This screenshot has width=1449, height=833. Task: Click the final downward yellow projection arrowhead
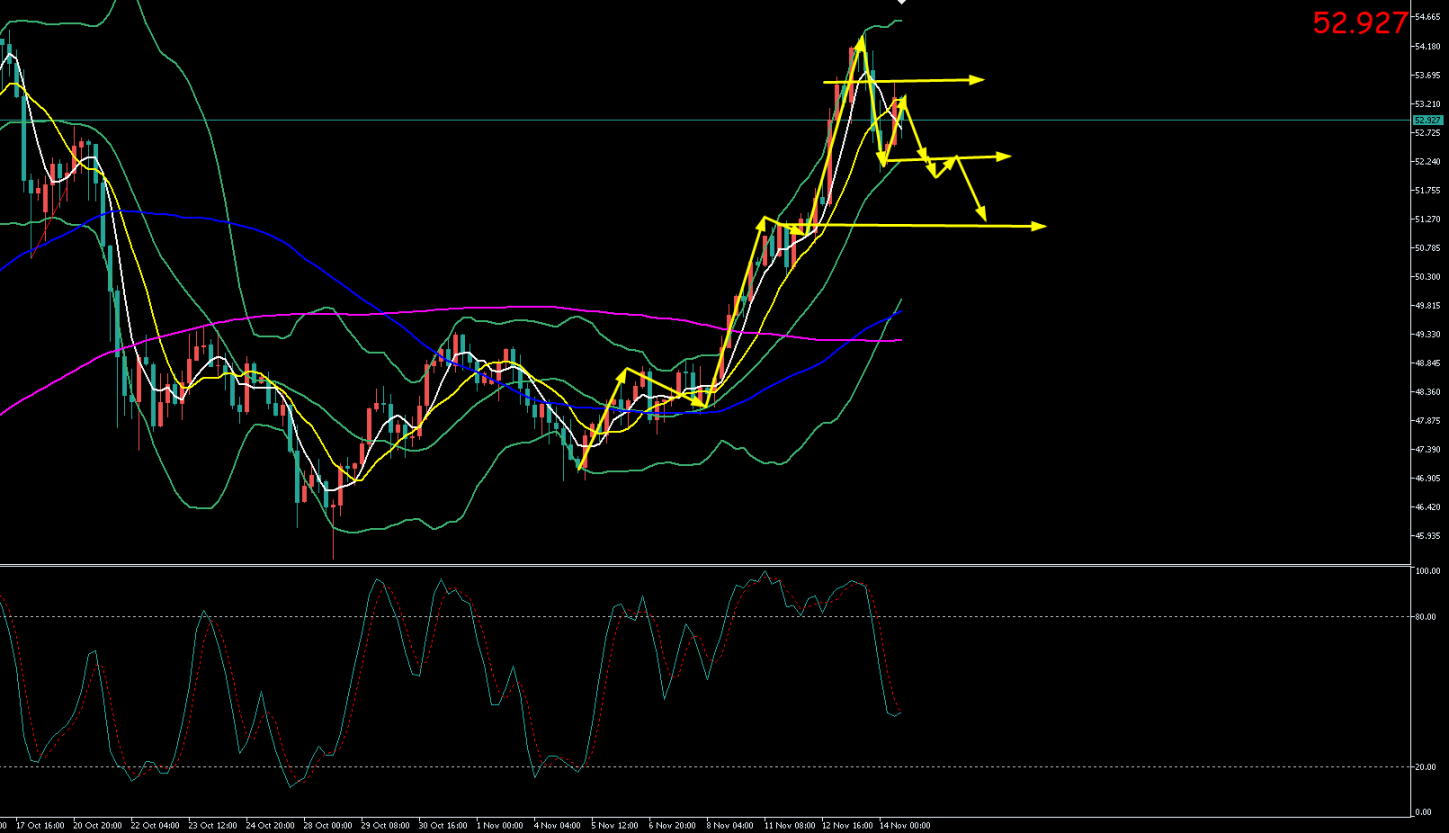click(x=983, y=215)
